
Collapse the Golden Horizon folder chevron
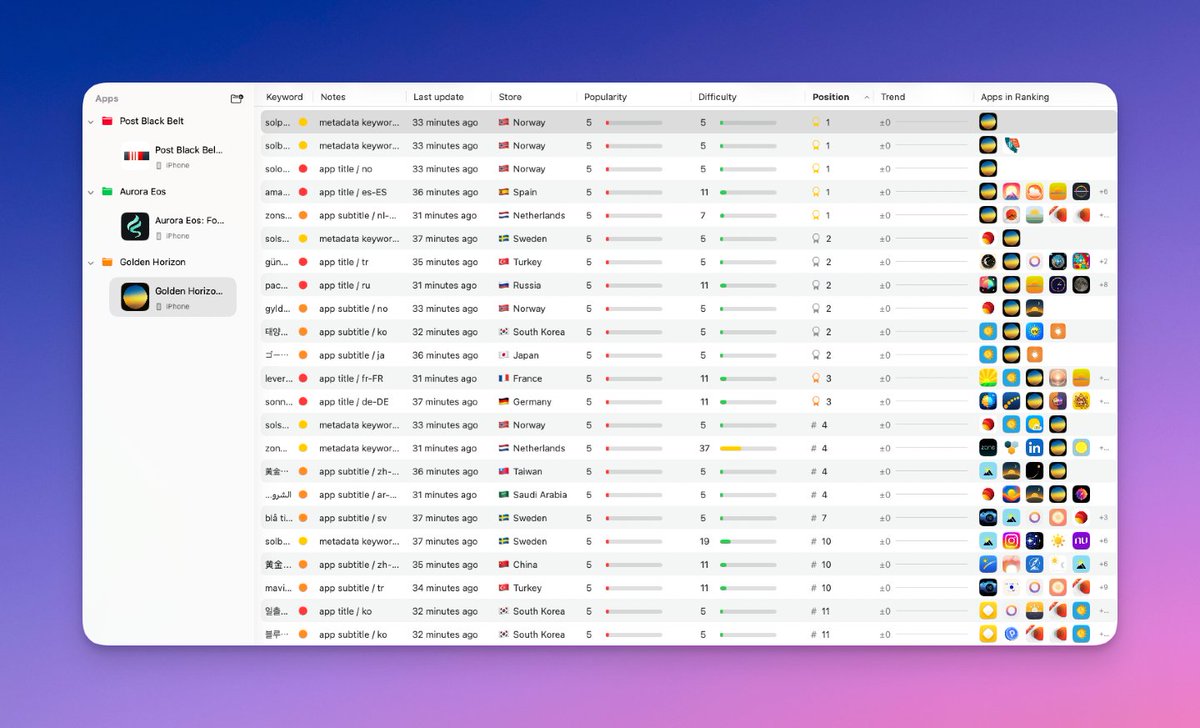(x=90, y=262)
